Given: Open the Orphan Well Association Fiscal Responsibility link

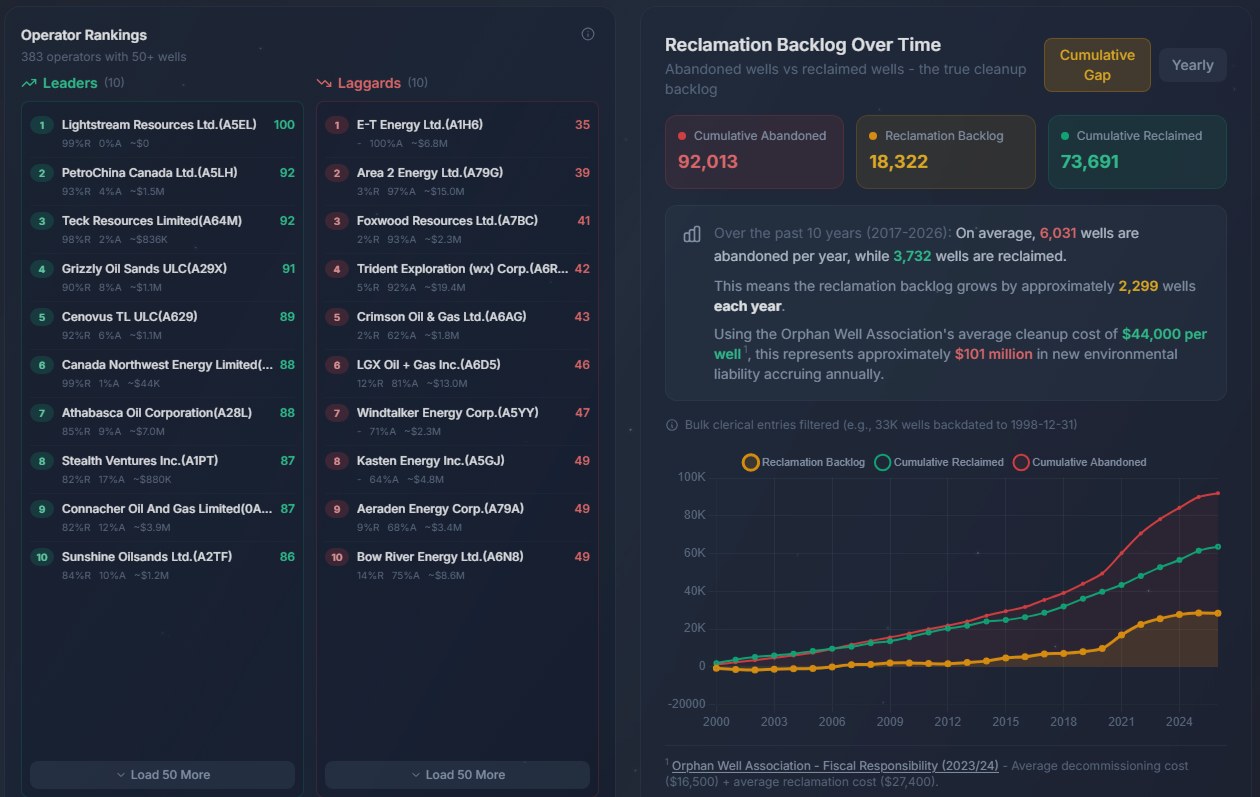Looking at the screenshot, I should tap(835, 766).
